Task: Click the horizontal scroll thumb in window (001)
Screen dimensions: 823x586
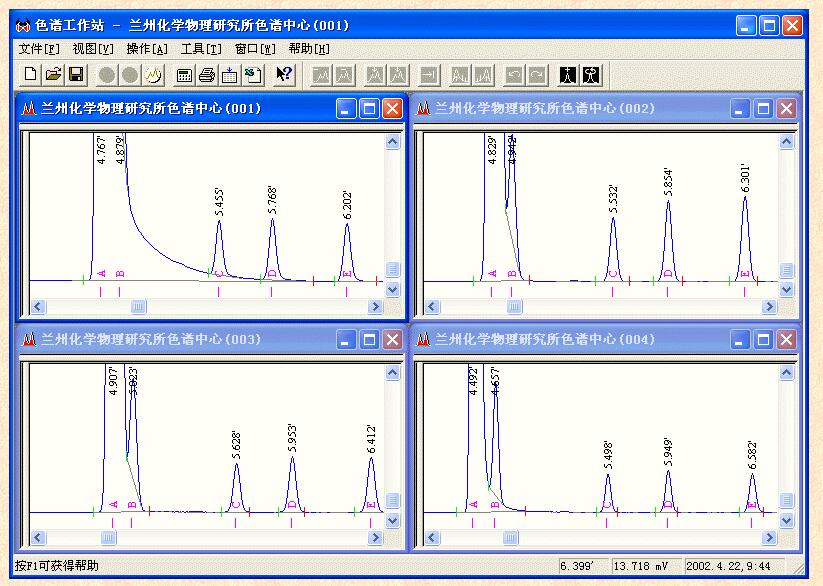Action: point(139,306)
